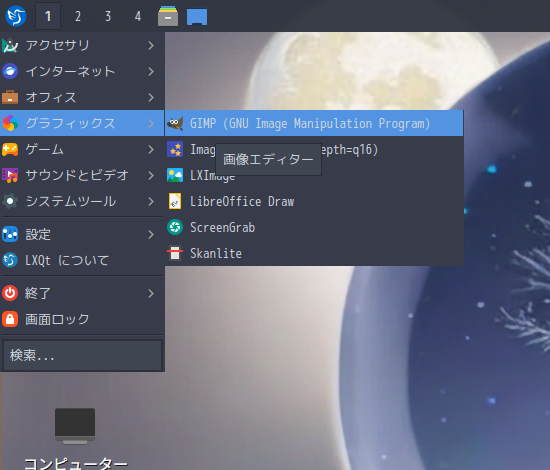Open the LXQt main menu bird icon
The height and width of the screenshot is (470, 550).
point(16,16)
